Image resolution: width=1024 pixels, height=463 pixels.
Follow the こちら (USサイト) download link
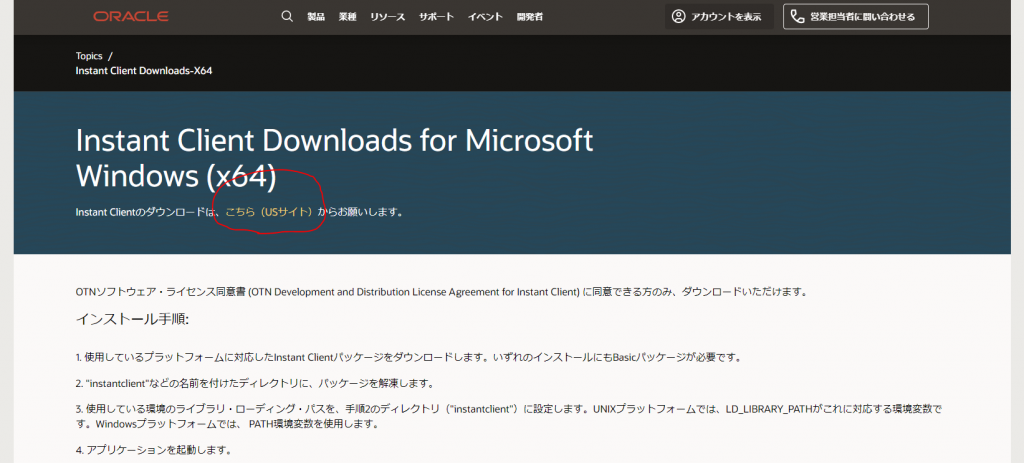click(x=269, y=212)
